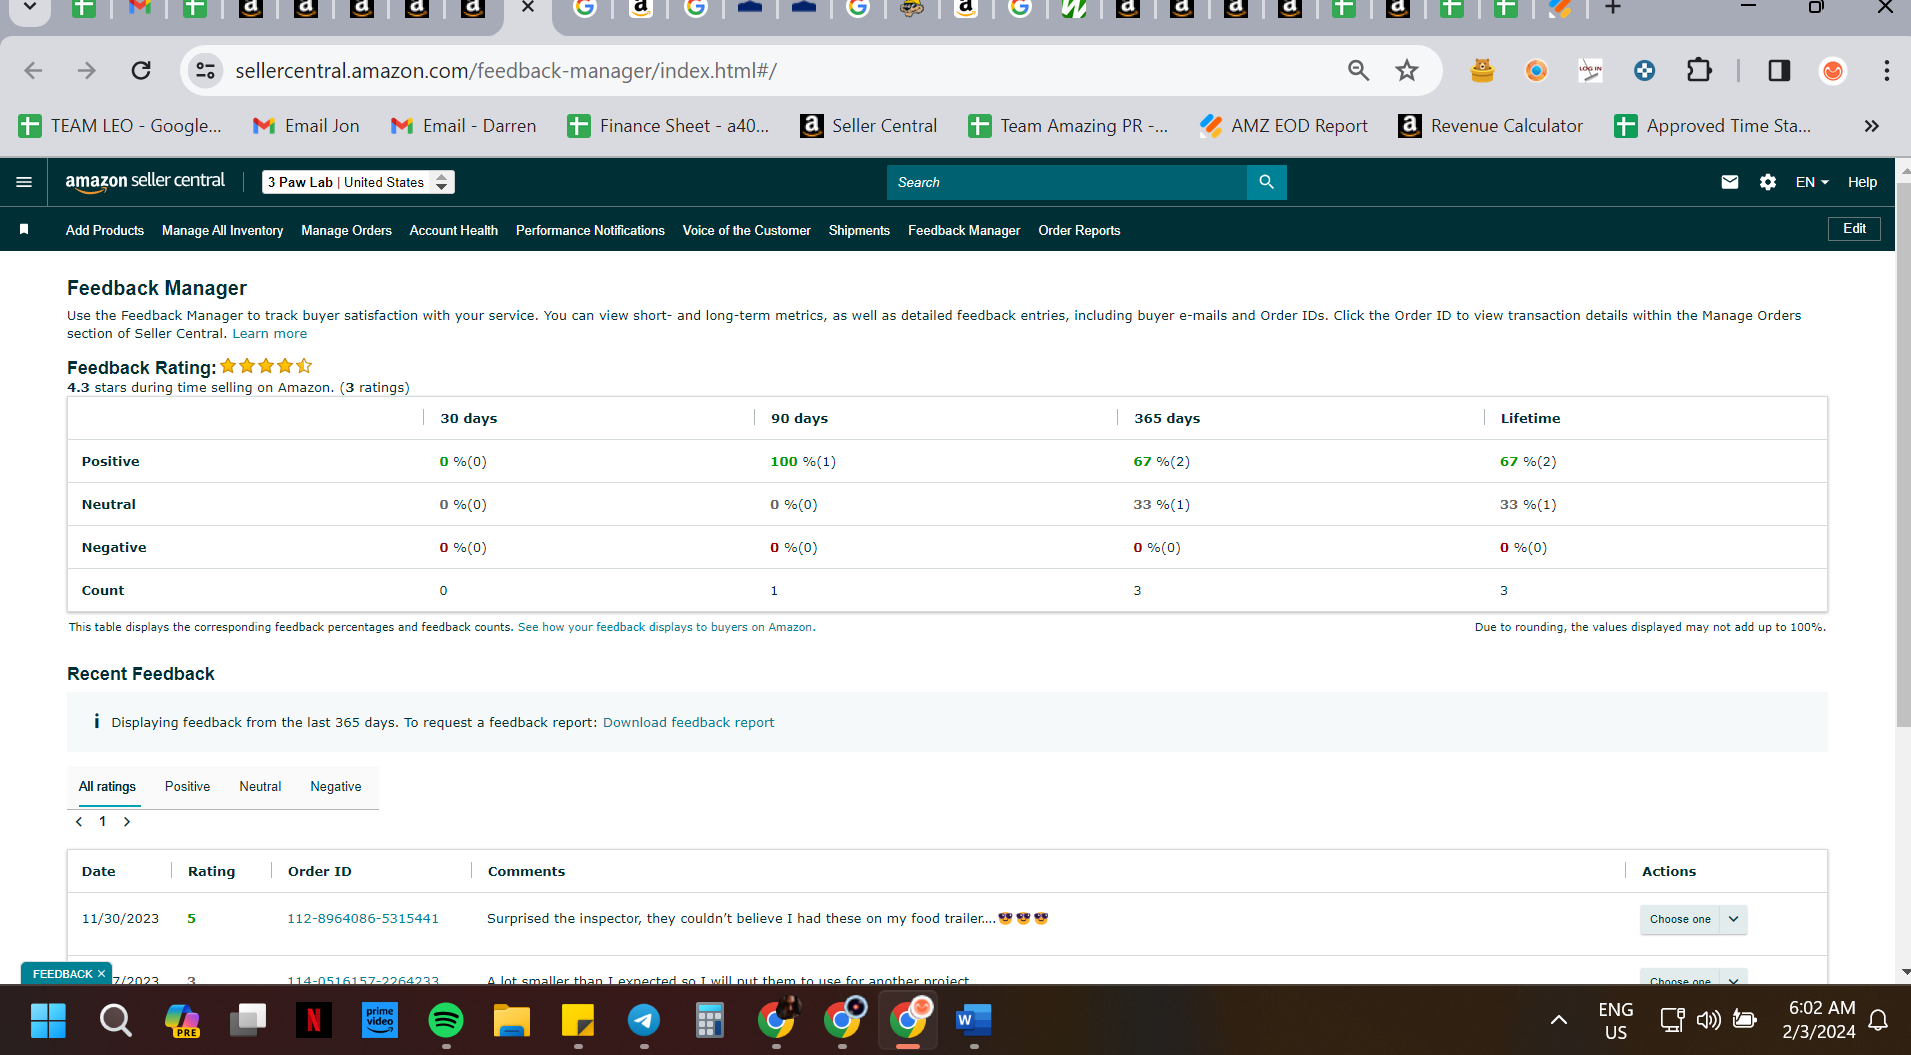Switch to the Negative feedback tab
The image size is (1911, 1055).
pos(336,787)
